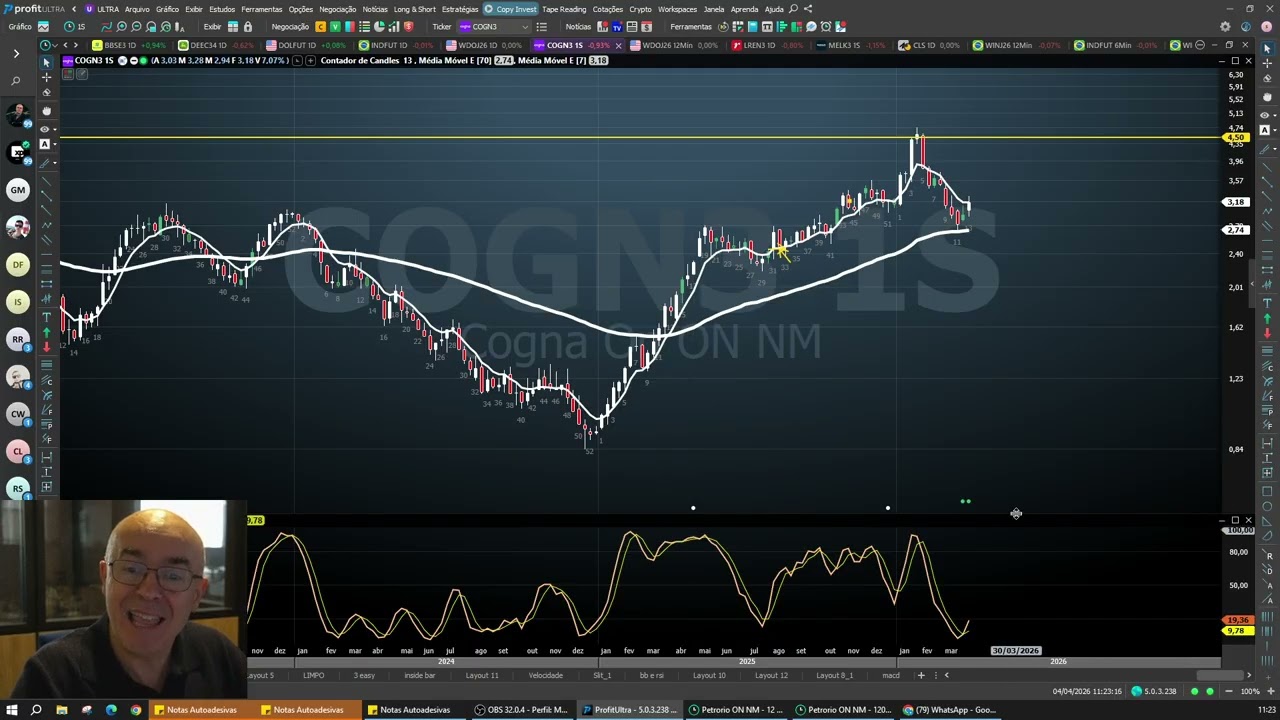Open the Ferramentas menu in menu bar
This screenshot has height=720, width=1280.
pos(262,9)
